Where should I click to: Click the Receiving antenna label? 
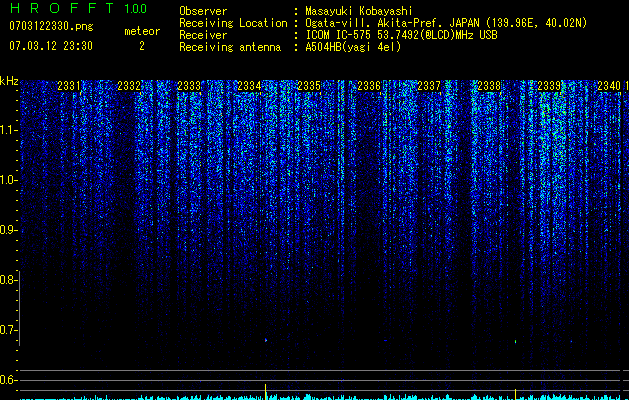pos(230,47)
